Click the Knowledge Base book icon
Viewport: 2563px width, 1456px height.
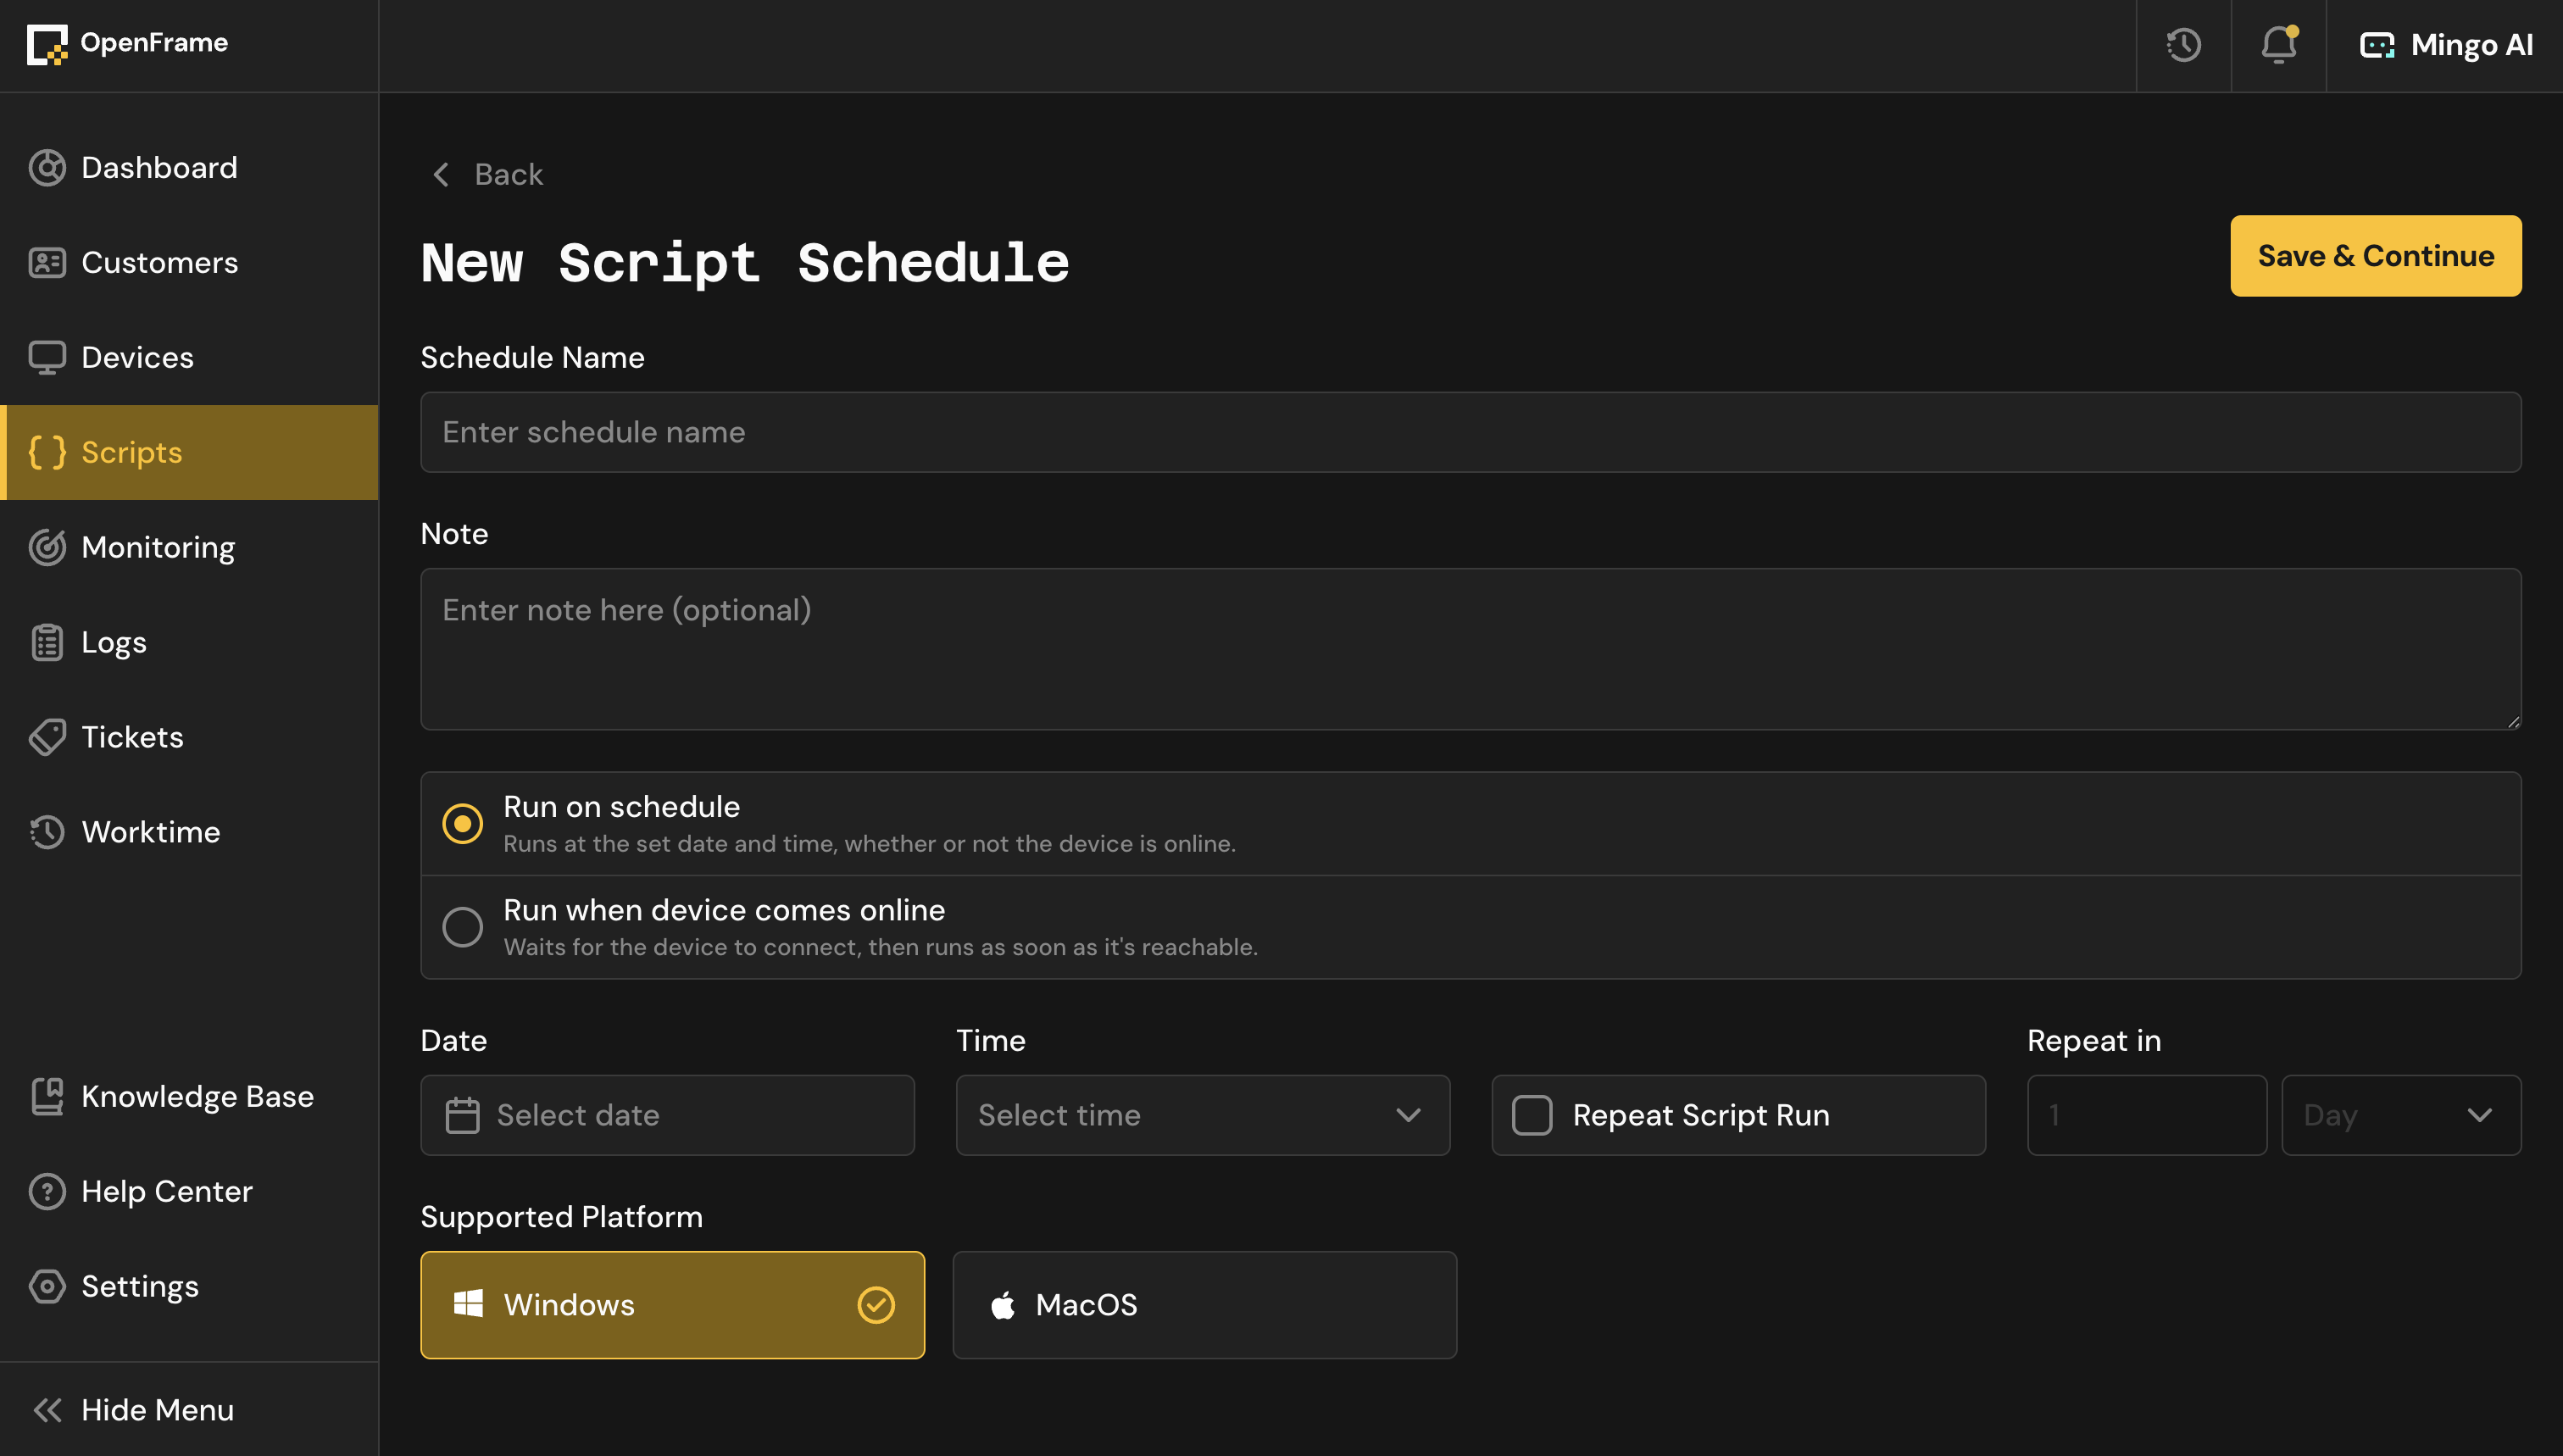pos(47,1096)
